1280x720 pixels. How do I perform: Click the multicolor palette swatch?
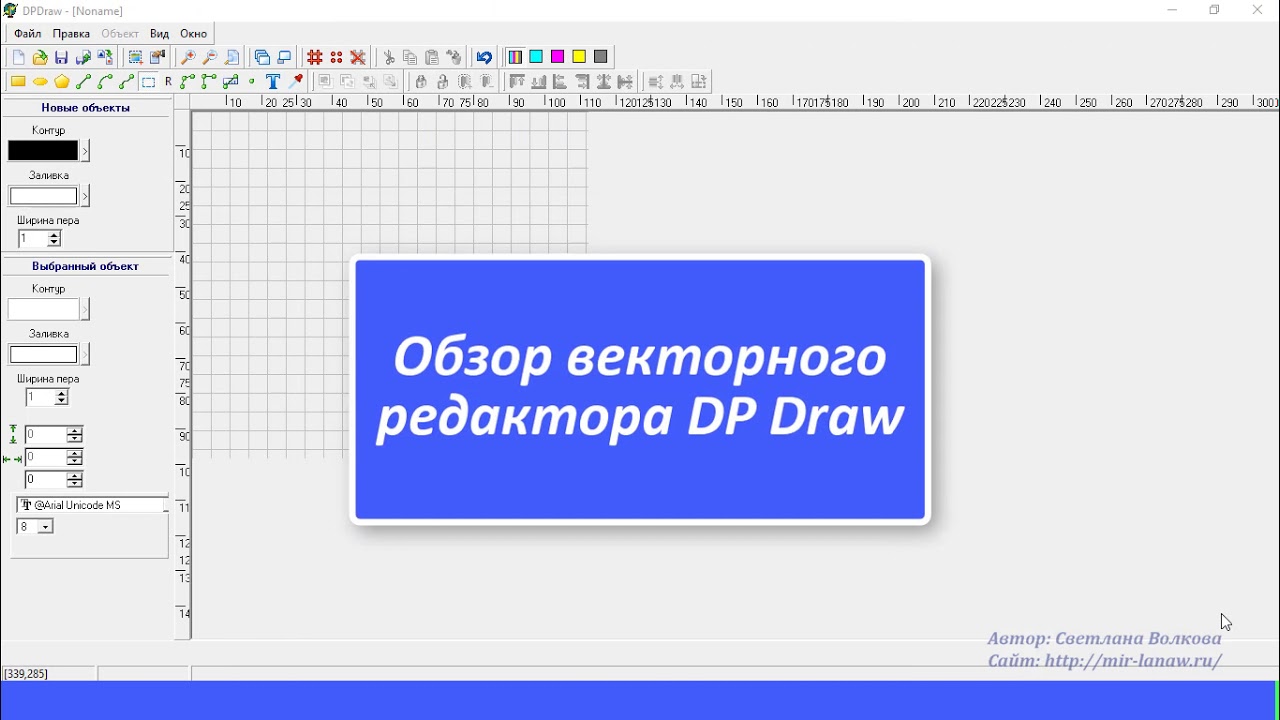[515, 57]
